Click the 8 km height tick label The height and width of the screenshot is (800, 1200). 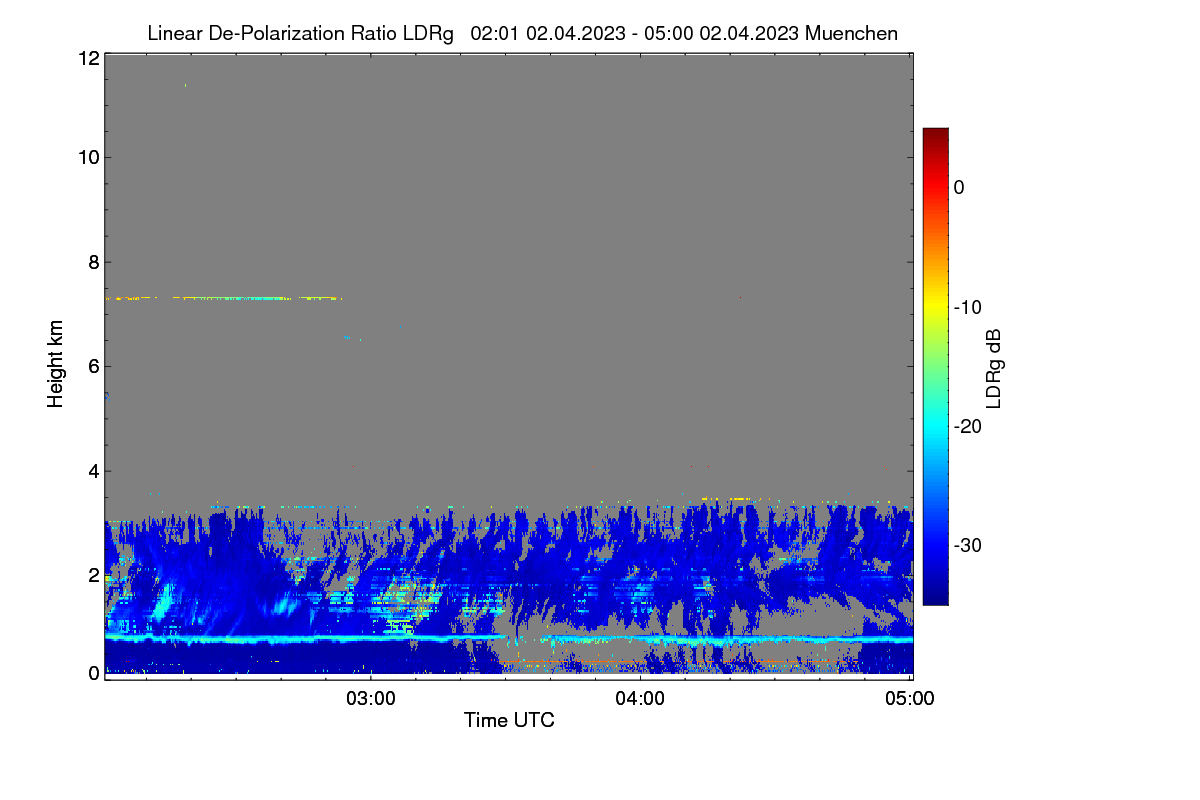coord(93,262)
